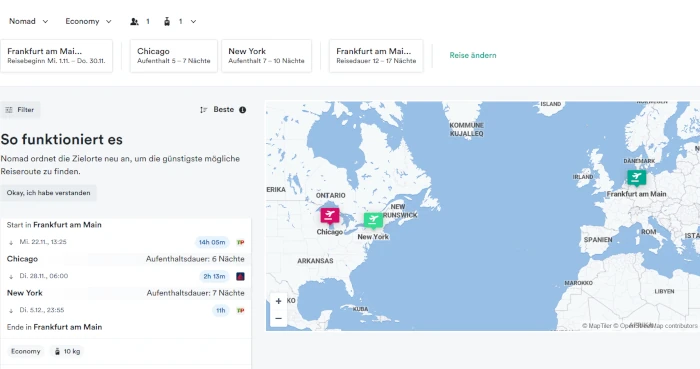Click the pink Chicago plane marker on map

click(x=329, y=216)
